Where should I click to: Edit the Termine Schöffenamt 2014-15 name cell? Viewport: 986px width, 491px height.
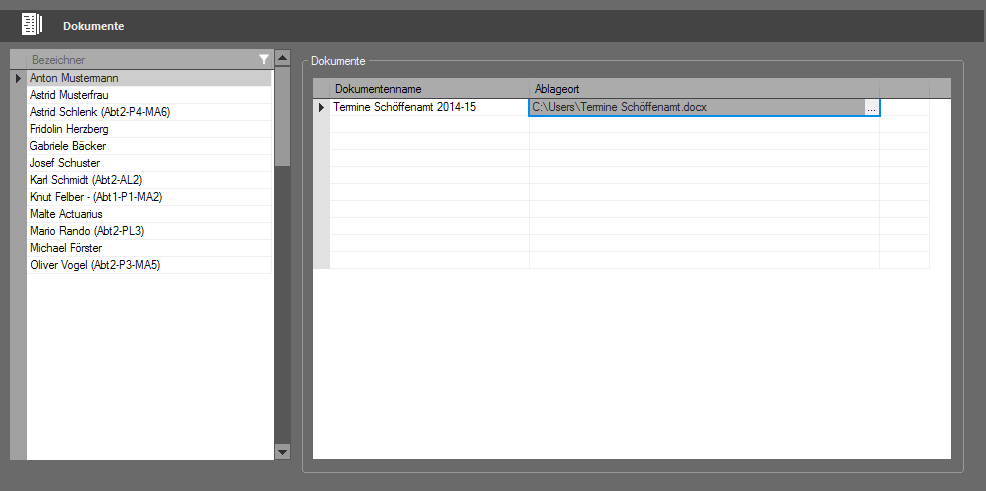click(429, 107)
